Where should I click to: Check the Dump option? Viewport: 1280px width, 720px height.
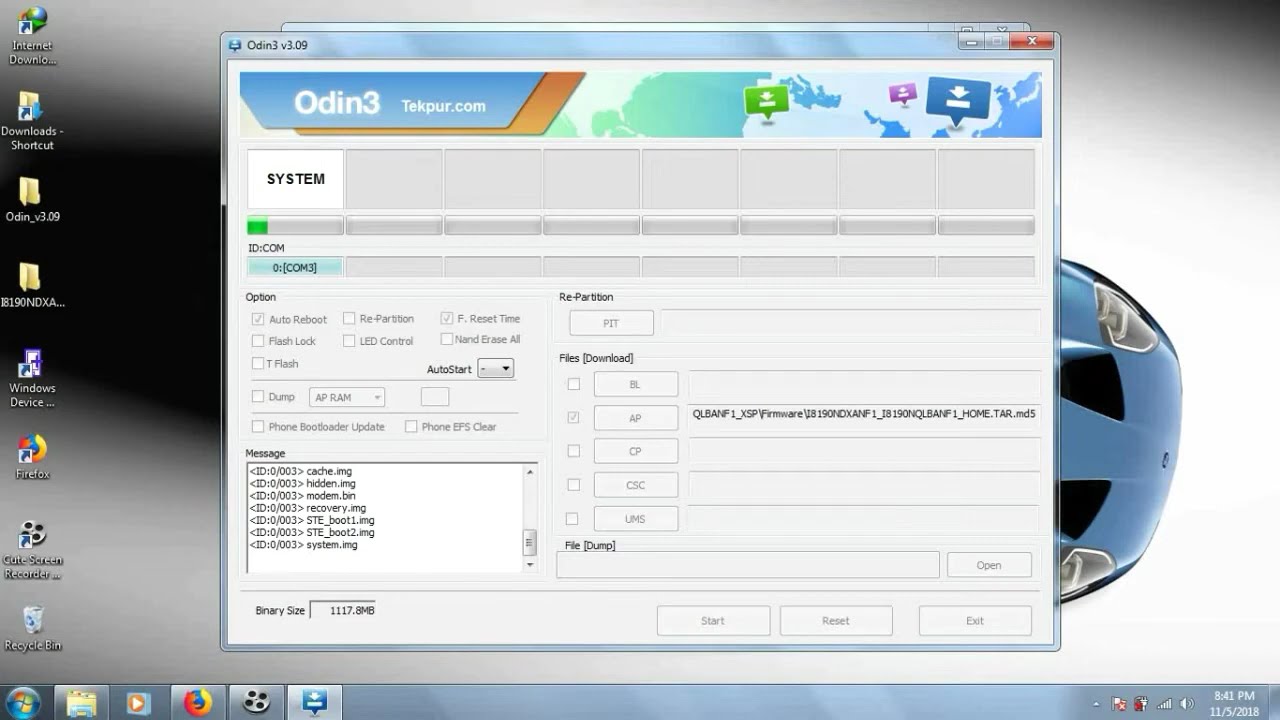click(258, 396)
